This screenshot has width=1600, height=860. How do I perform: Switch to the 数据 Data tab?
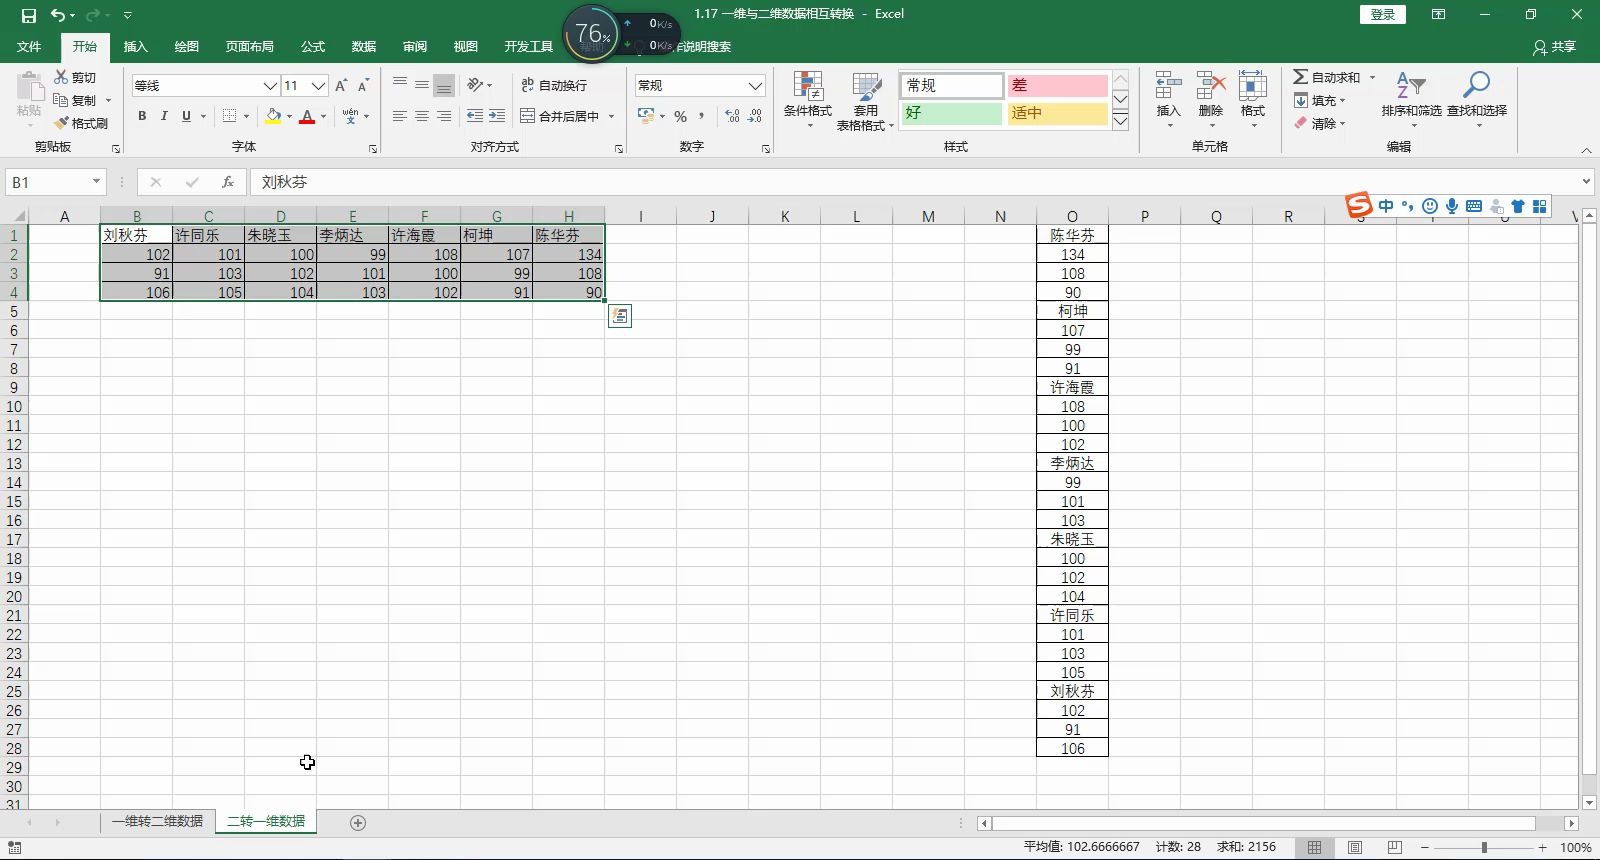(x=364, y=47)
